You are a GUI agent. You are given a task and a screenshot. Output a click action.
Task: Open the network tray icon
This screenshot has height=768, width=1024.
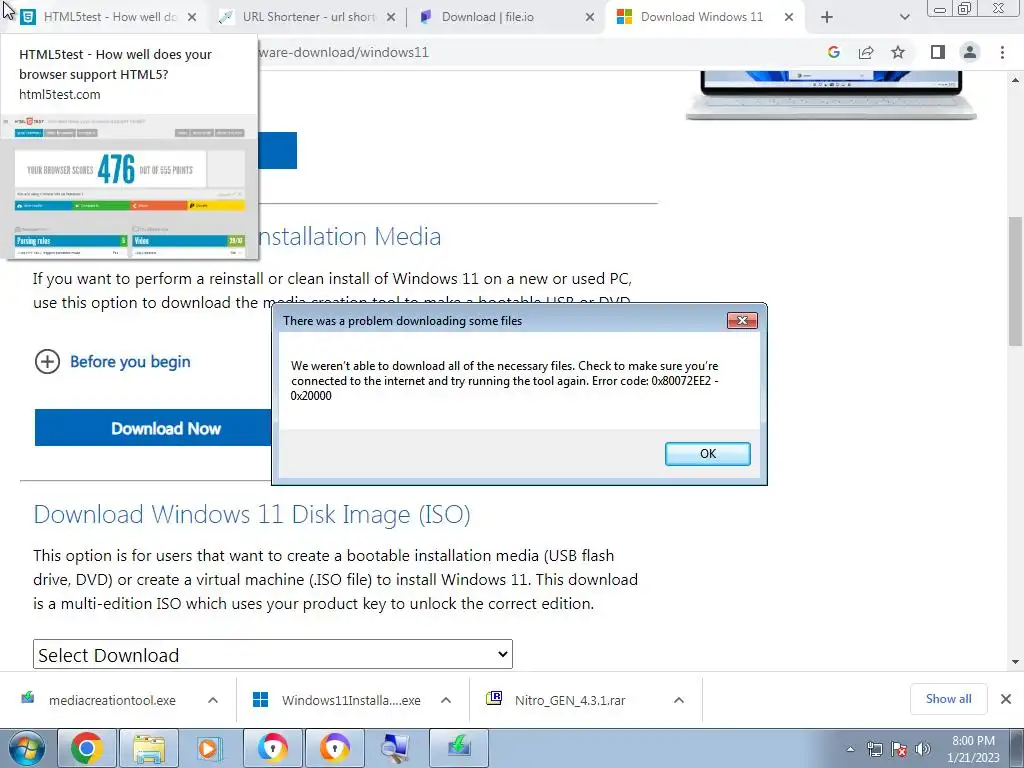coord(875,749)
